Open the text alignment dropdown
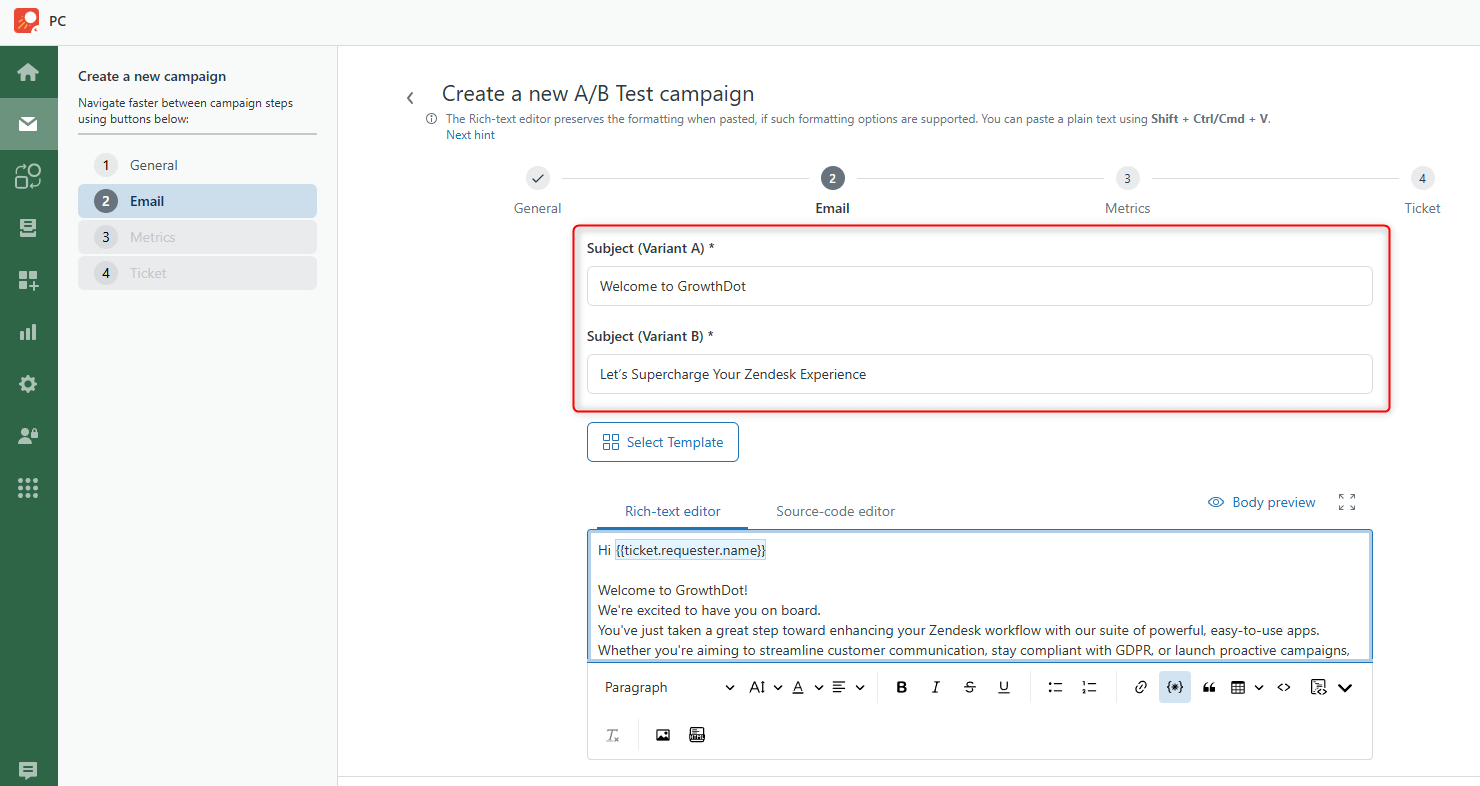 [848, 687]
